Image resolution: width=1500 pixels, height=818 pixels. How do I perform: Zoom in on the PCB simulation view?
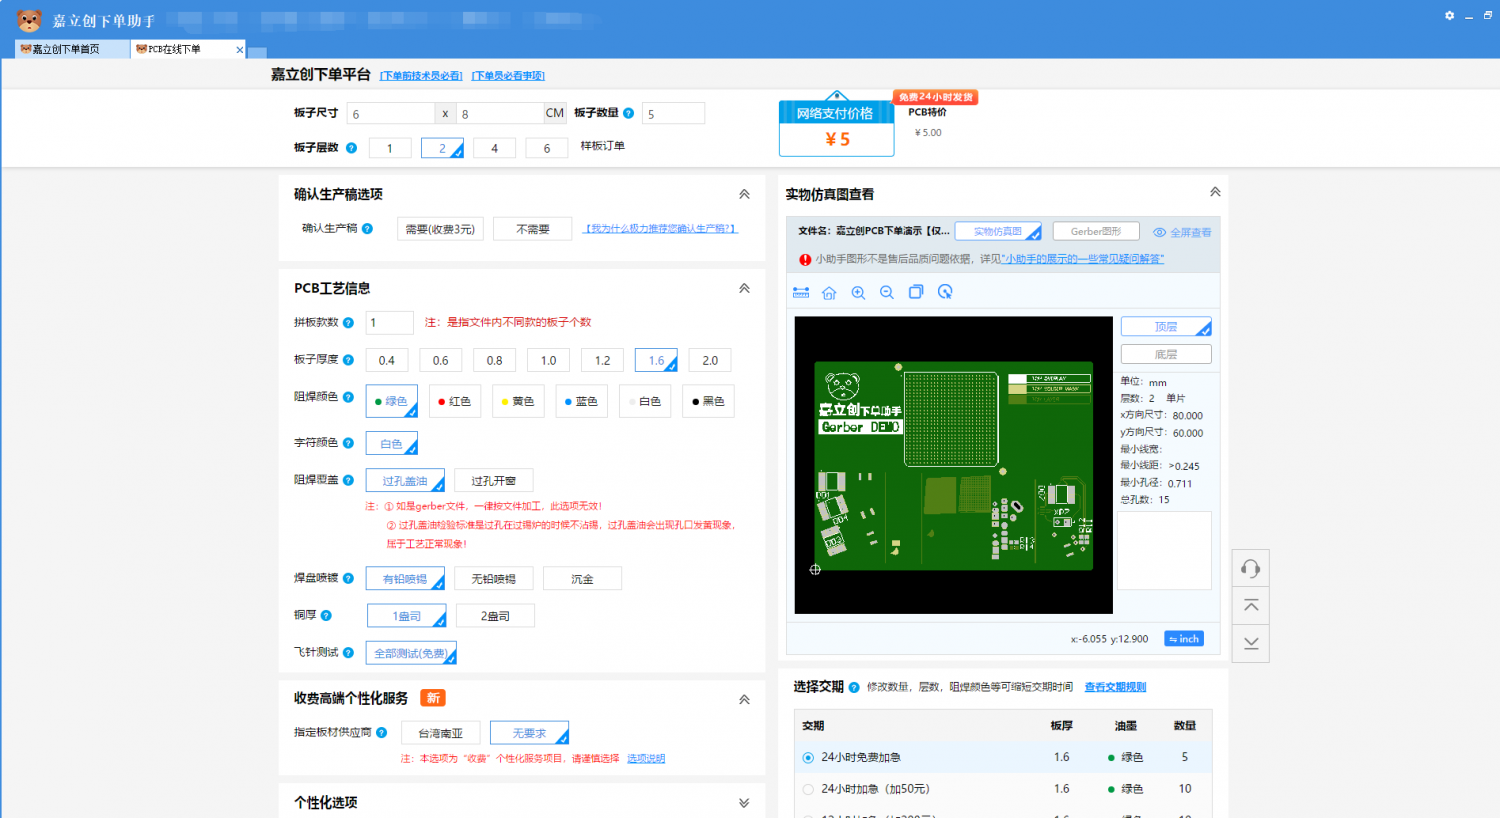point(858,292)
